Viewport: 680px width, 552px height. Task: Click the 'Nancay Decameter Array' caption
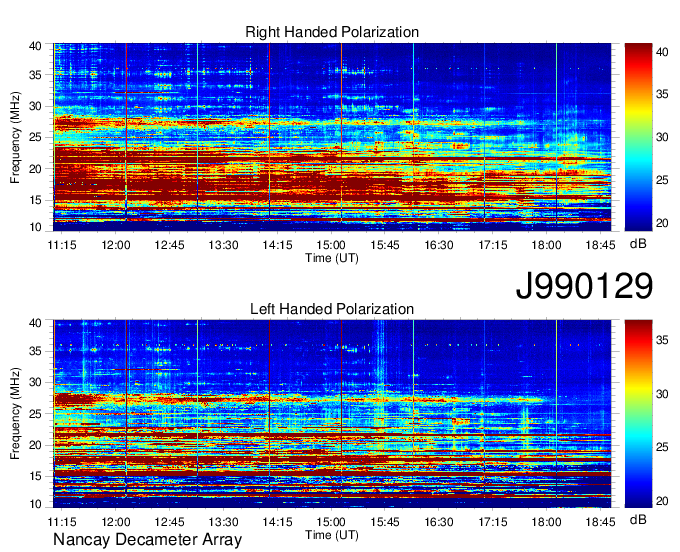tap(147, 540)
